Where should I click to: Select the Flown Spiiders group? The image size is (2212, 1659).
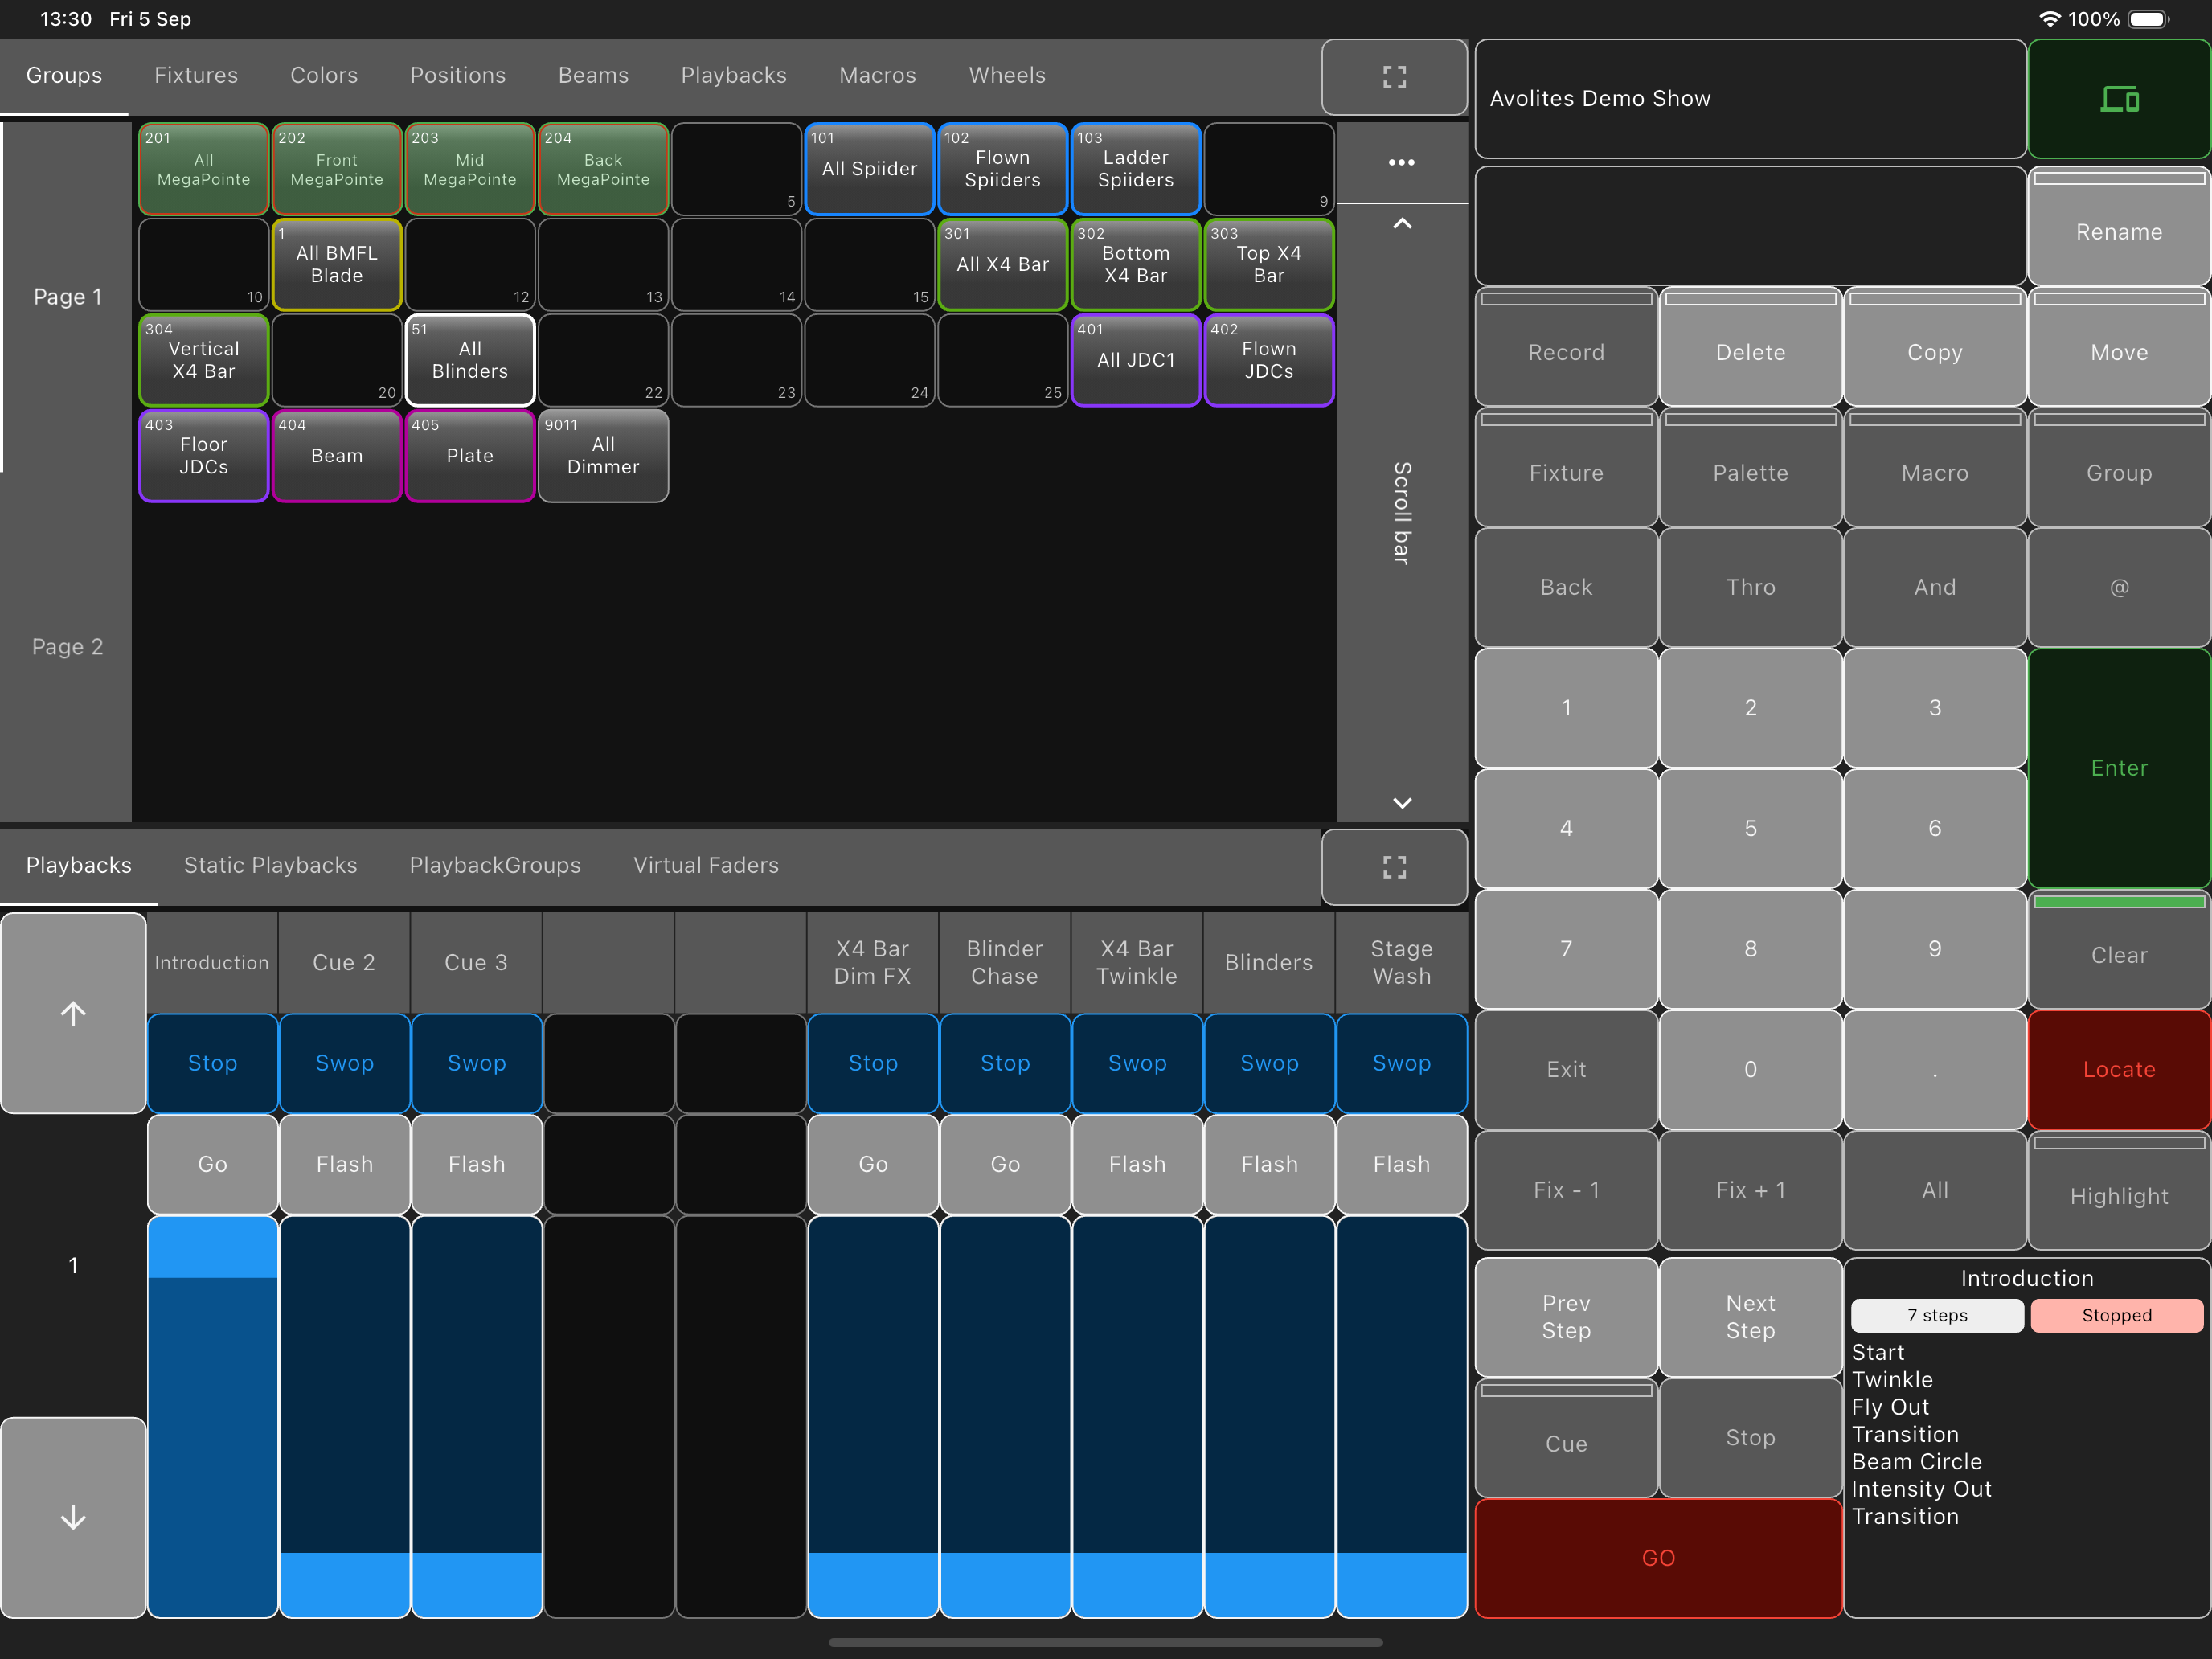1002,169
